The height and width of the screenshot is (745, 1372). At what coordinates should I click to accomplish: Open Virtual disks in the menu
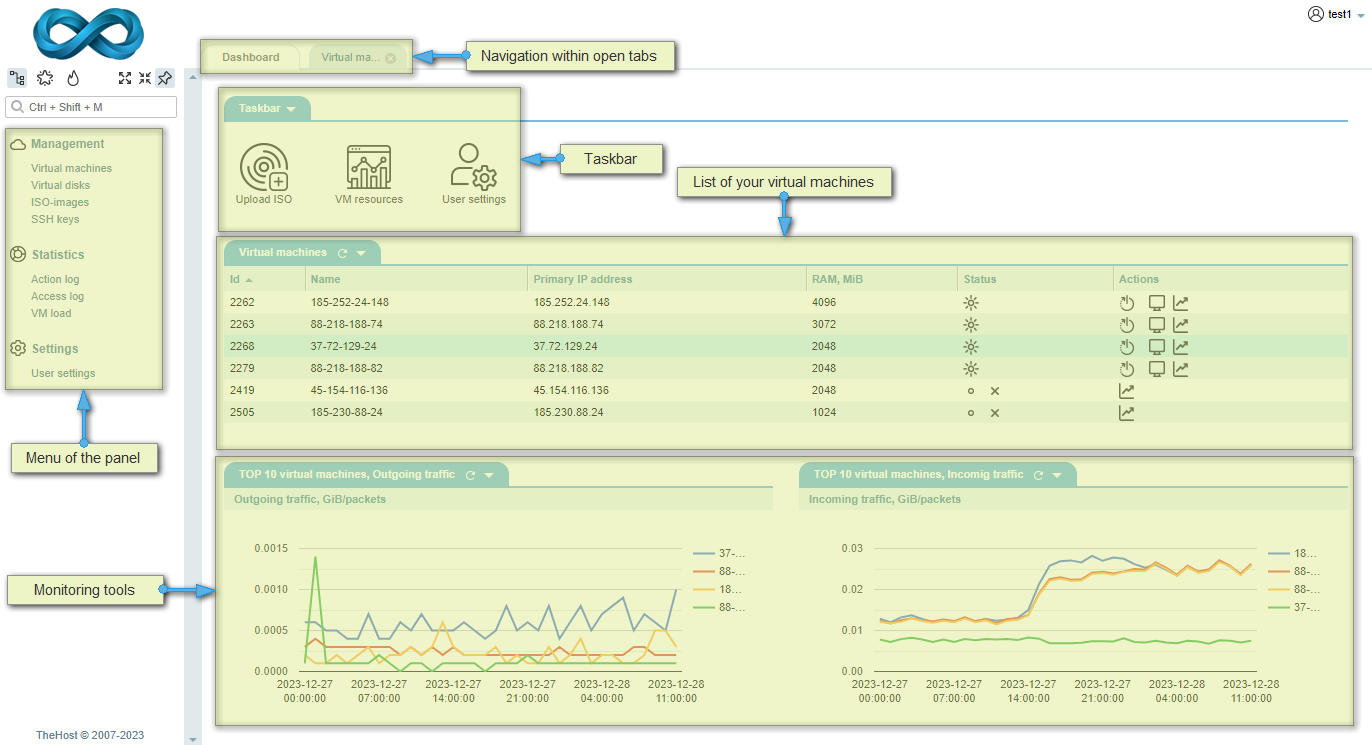(x=60, y=185)
